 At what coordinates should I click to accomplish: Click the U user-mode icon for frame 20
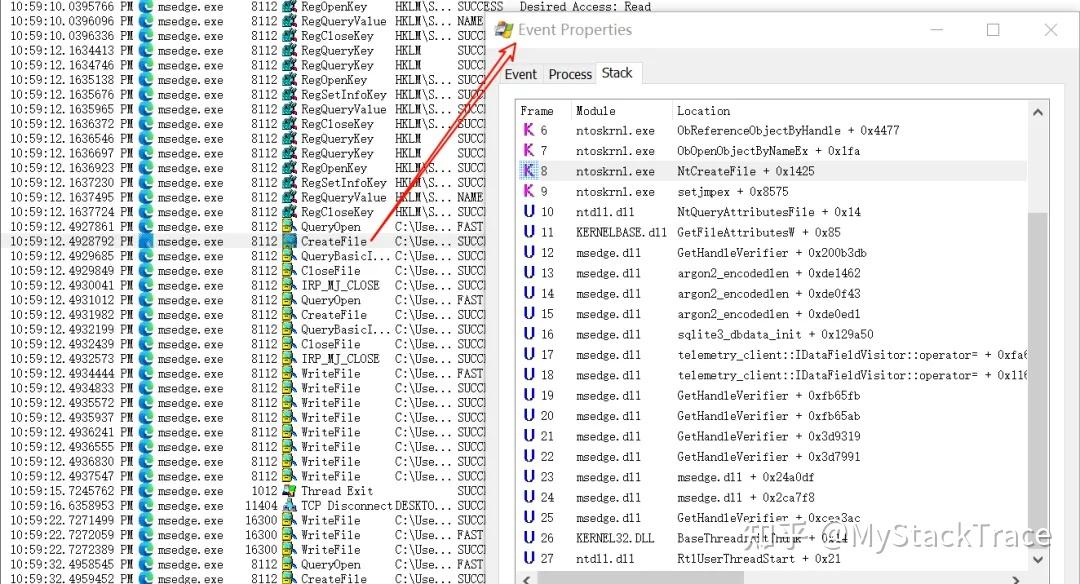pos(529,415)
